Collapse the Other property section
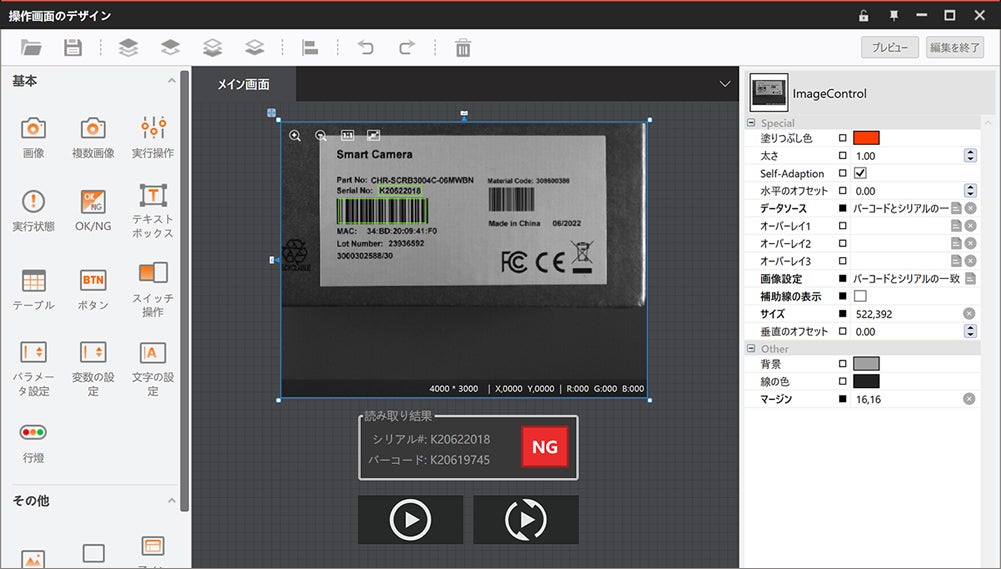Screen dimensions: 1001x569 coord(752,349)
